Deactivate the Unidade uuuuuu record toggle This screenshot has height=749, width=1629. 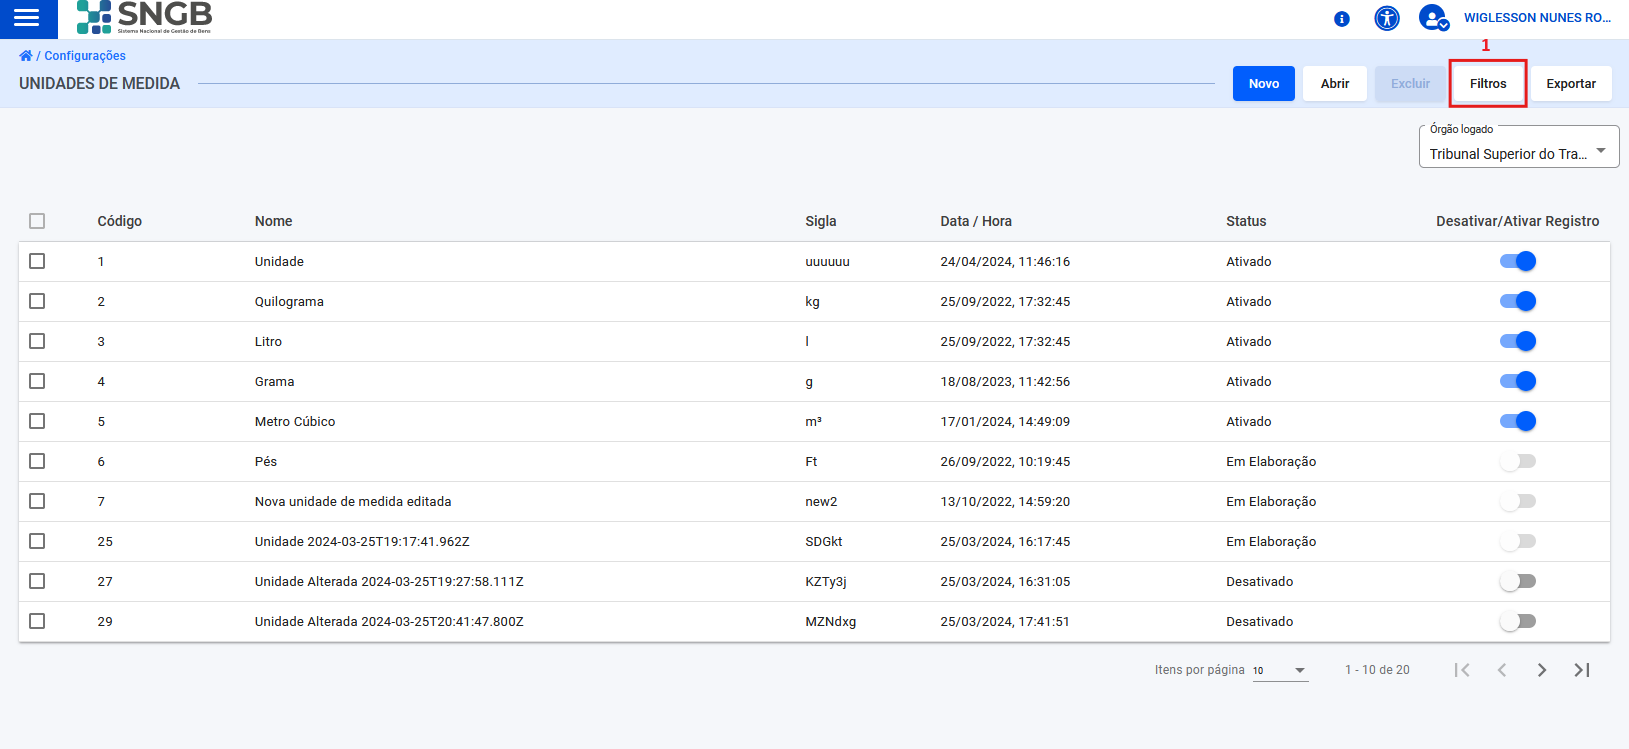pyautogui.click(x=1518, y=261)
